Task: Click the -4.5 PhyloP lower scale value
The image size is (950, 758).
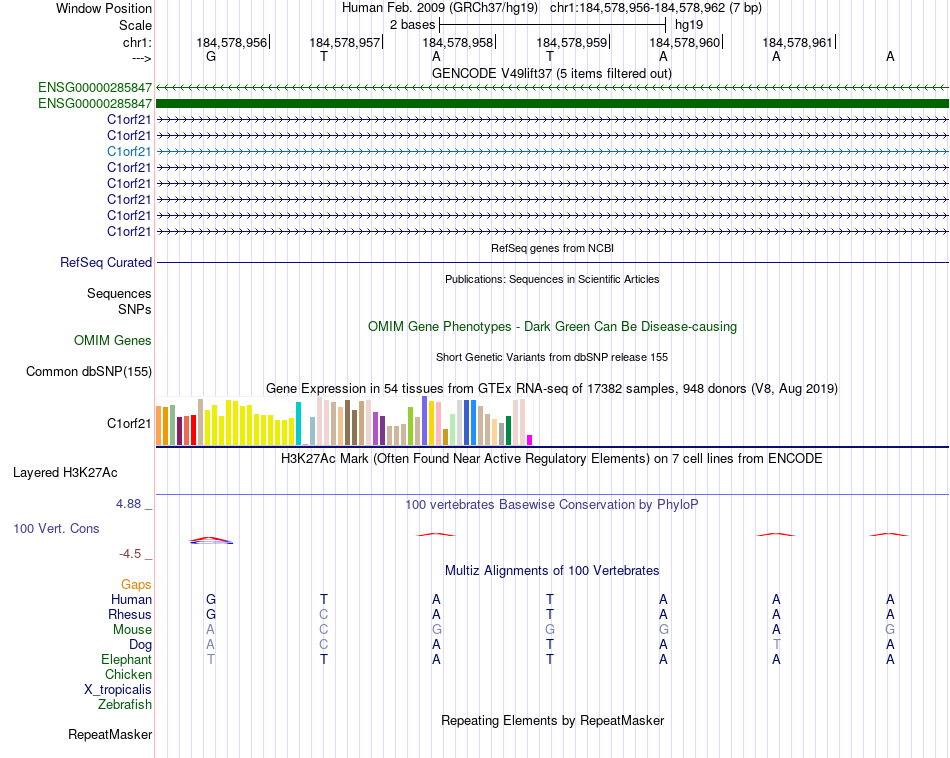Action: (130, 554)
